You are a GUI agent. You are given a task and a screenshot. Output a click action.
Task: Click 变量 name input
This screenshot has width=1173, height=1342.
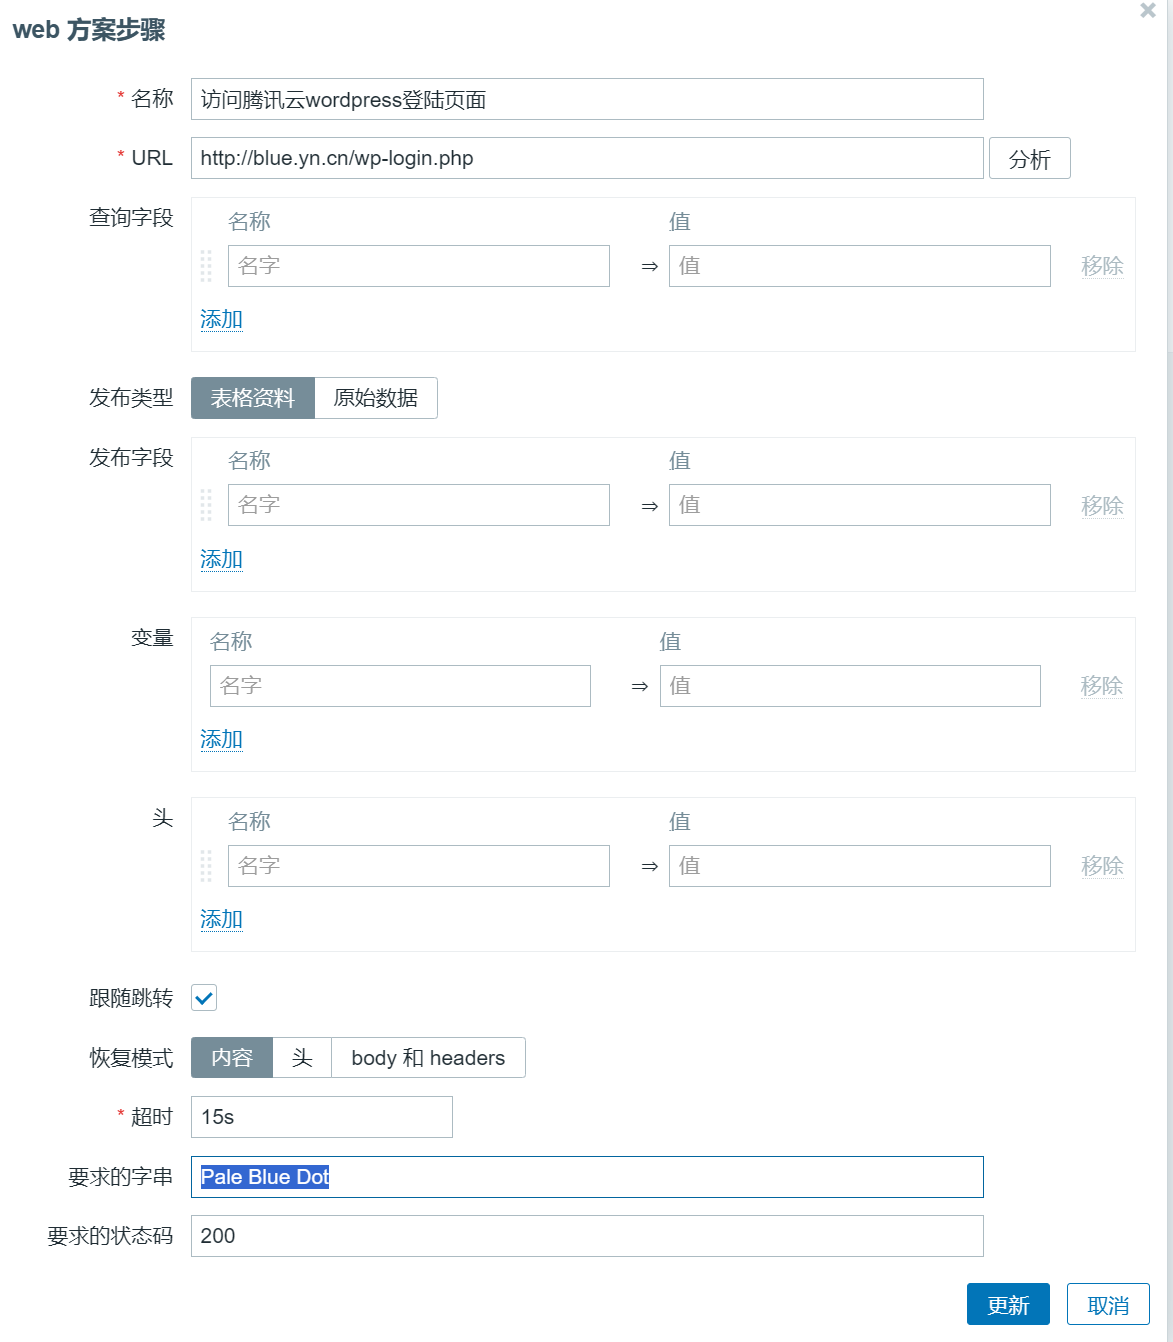(x=400, y=686)
